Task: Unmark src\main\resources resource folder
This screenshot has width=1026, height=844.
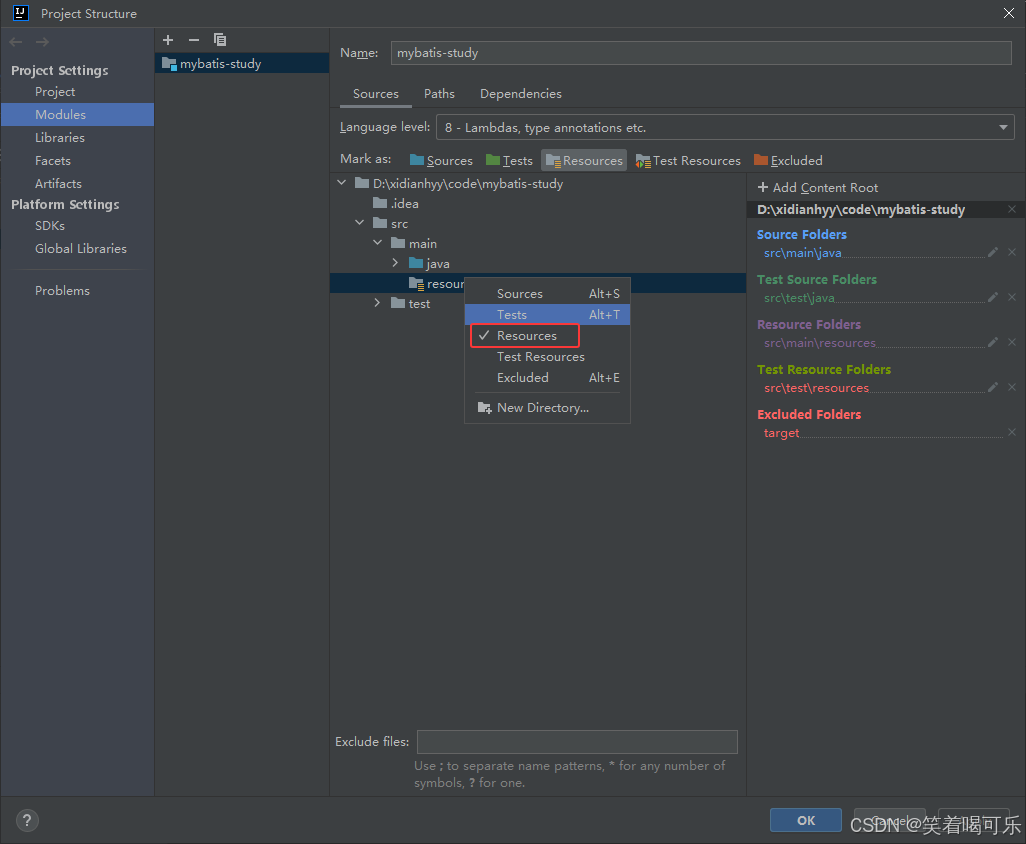Action: click(1012, 342)
